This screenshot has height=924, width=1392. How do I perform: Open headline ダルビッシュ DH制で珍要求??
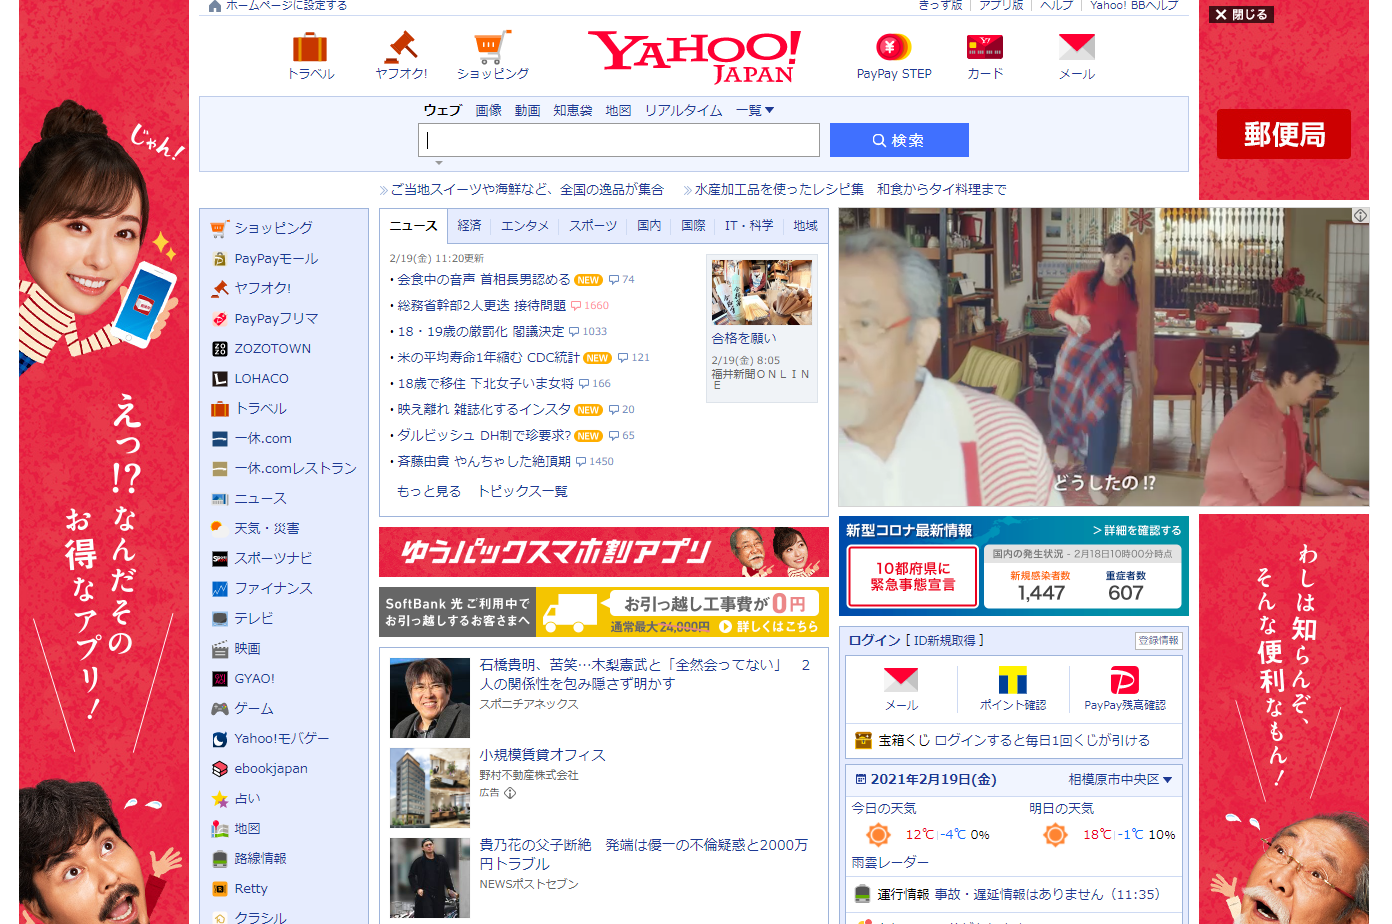(x=484, y=436)
